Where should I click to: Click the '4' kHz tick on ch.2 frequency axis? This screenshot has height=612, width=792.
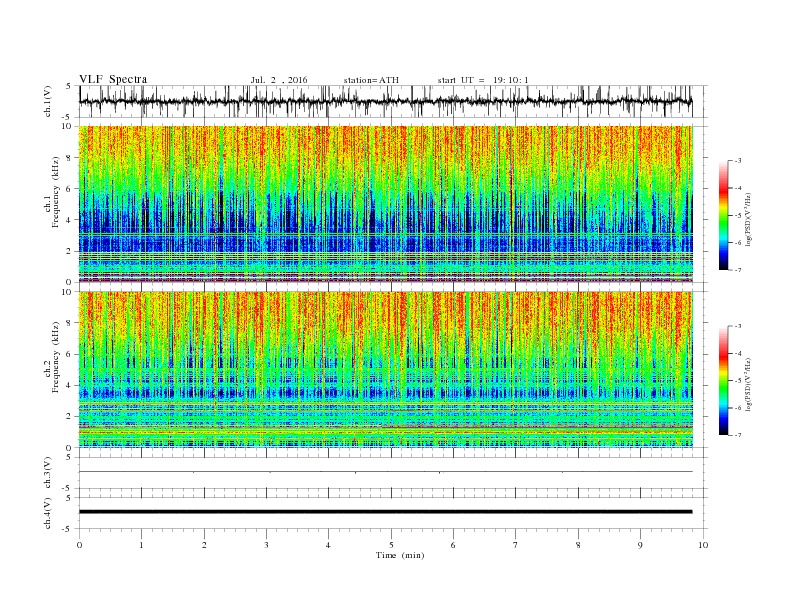pos(70,385)
